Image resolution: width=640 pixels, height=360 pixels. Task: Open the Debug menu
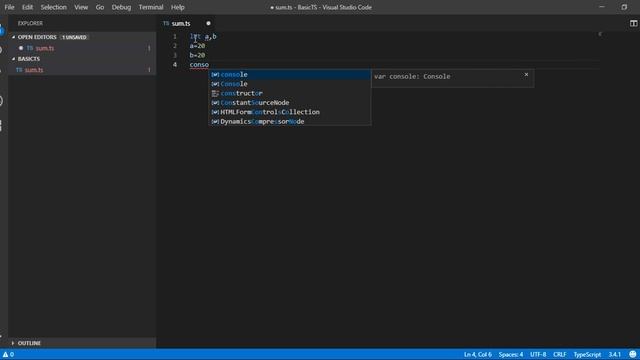click(121, 7)
